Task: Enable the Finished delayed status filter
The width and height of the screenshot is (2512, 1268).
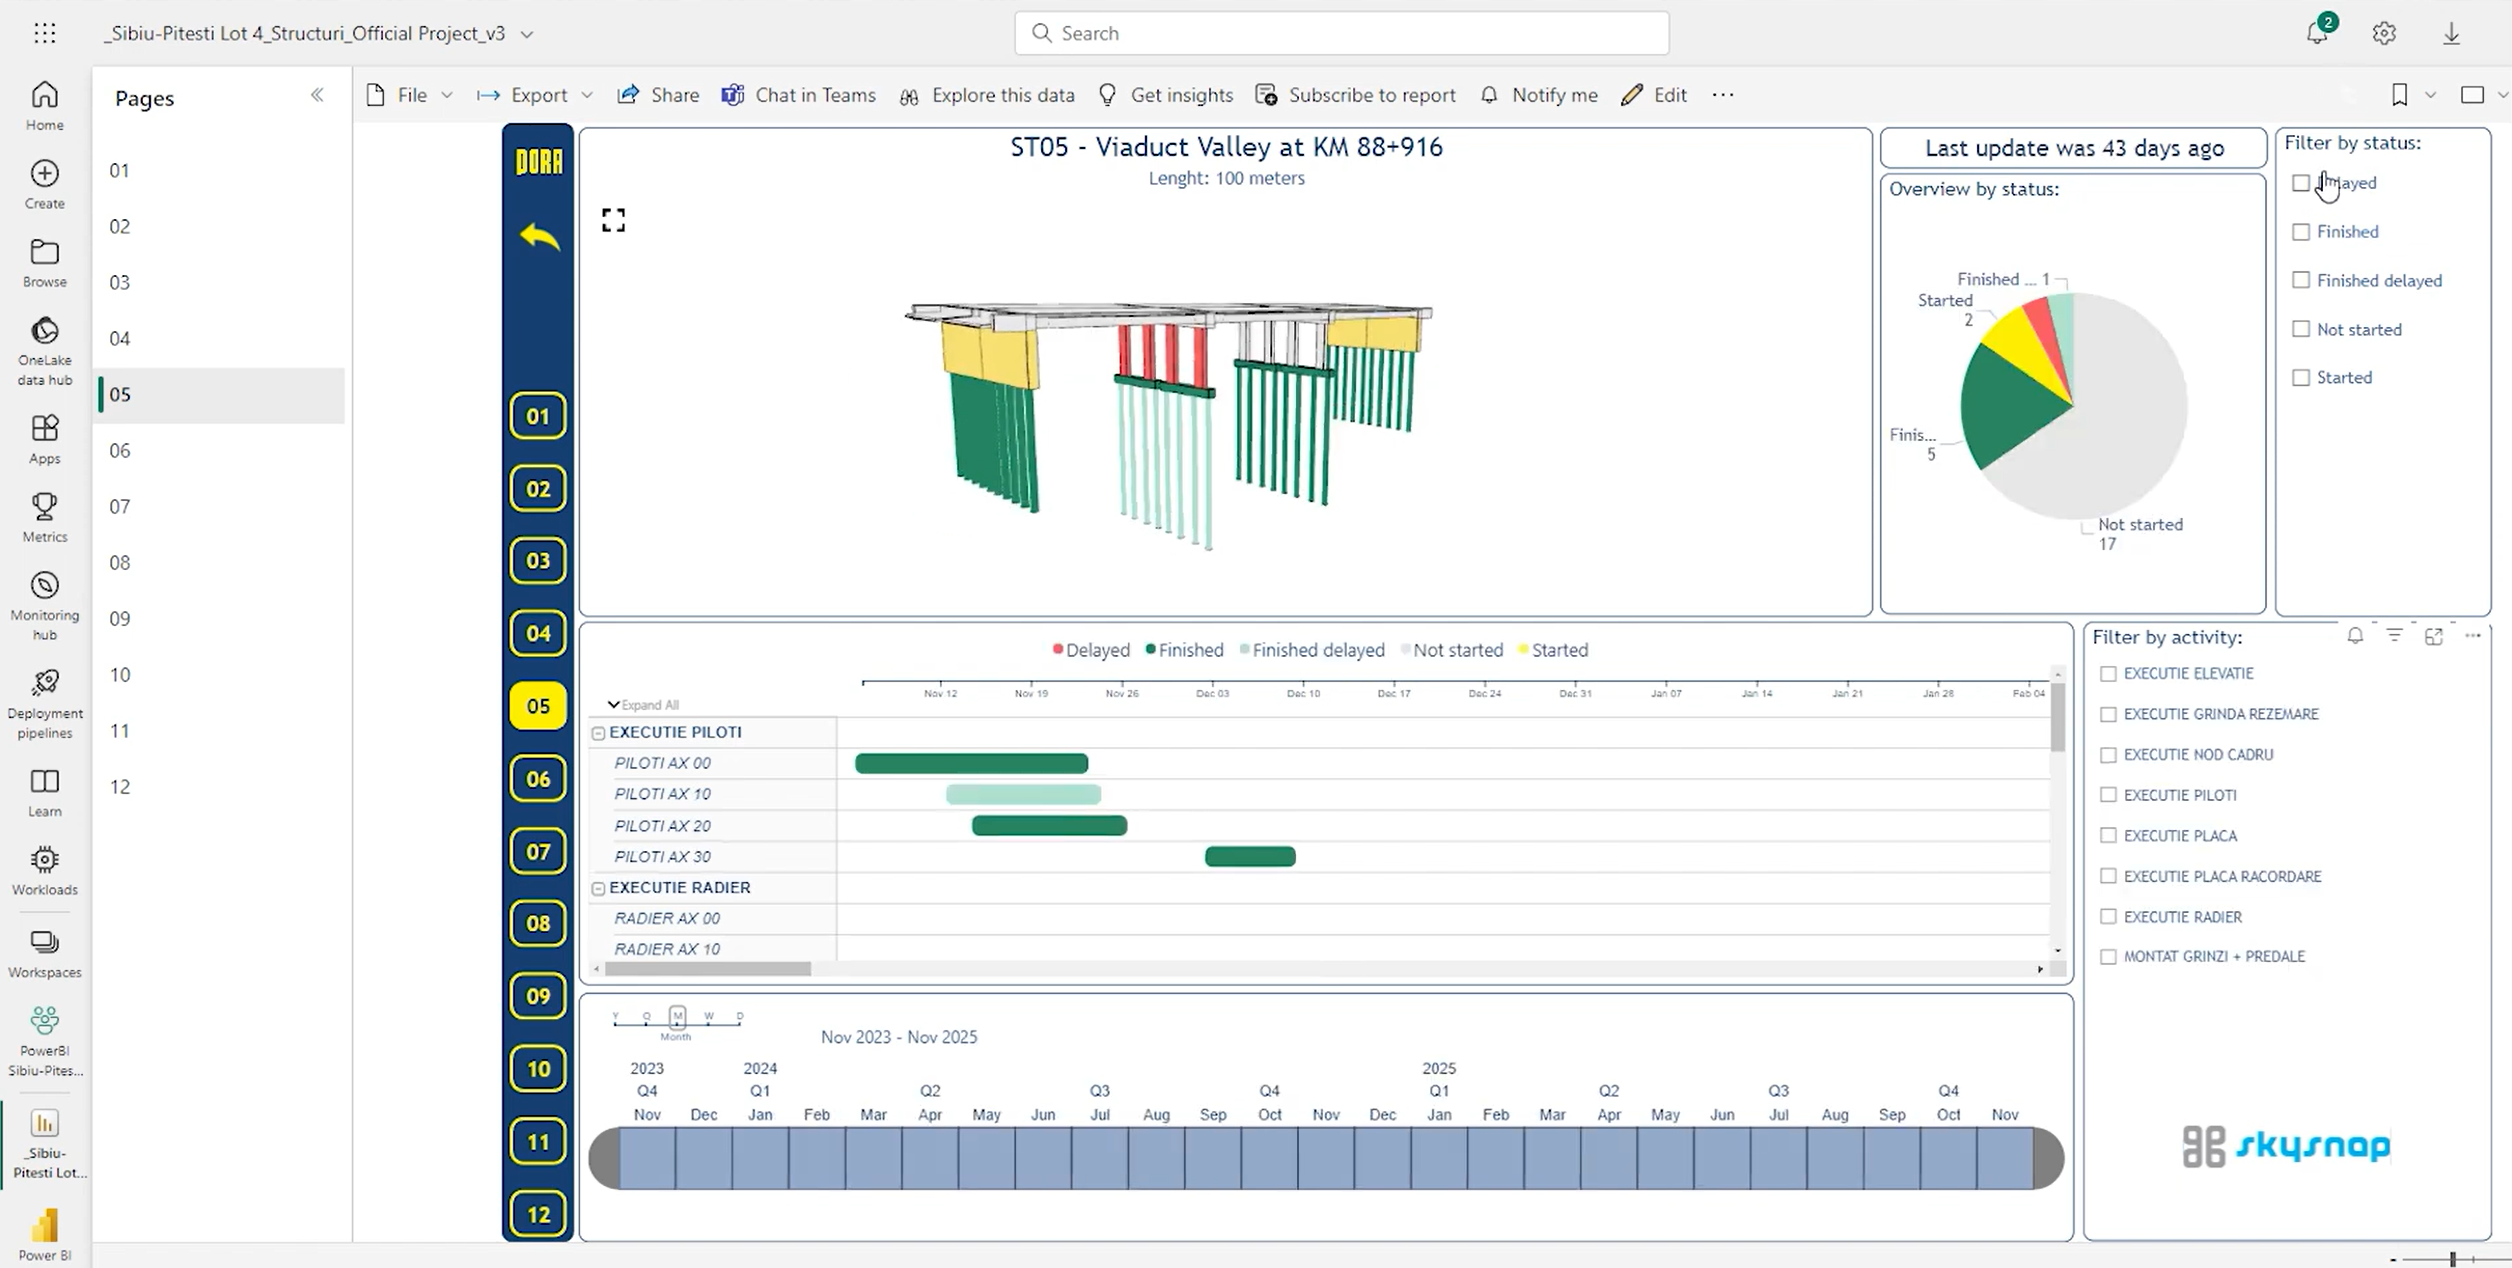Action: (2301, 280)
